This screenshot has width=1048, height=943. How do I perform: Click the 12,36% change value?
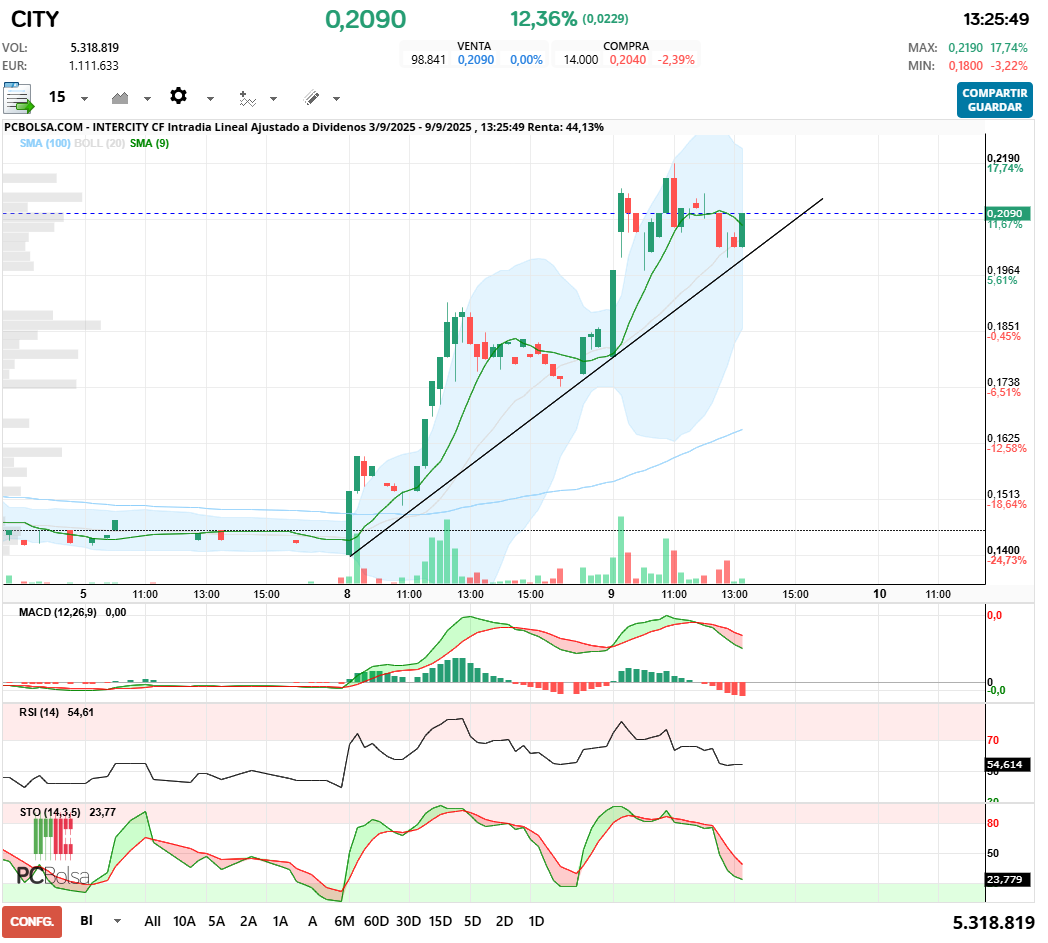pos(543,19)
